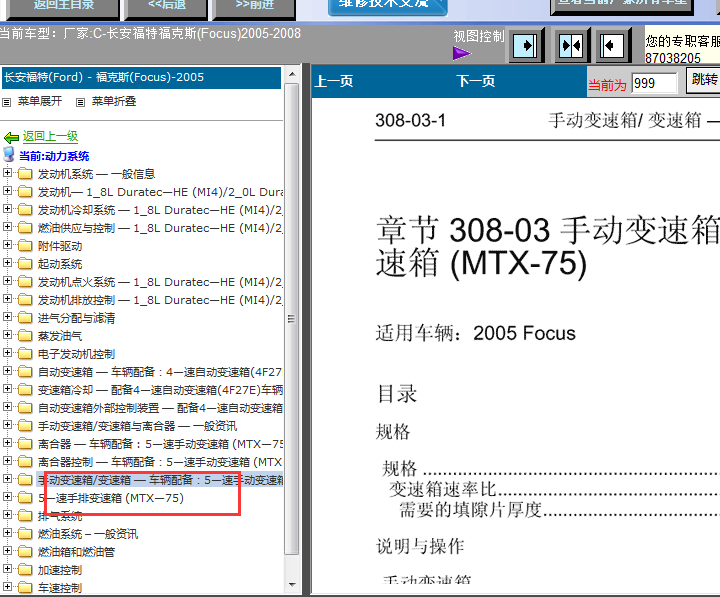Viewport: 720px width, 597px height.
Task: Click the green 返回上一级 arrow icon
Action: pyautogui.click(x=11, y=137)
